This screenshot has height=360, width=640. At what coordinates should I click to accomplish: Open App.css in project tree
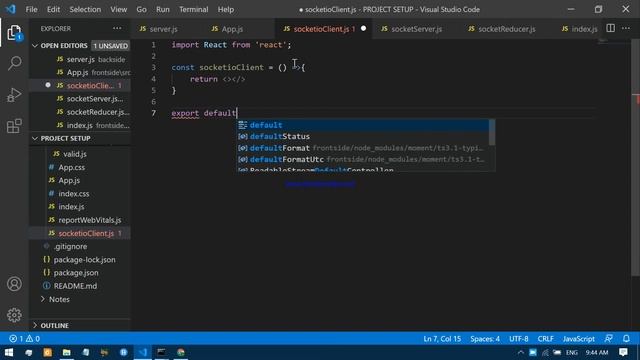pyautogui.click(x=80, y=167)
